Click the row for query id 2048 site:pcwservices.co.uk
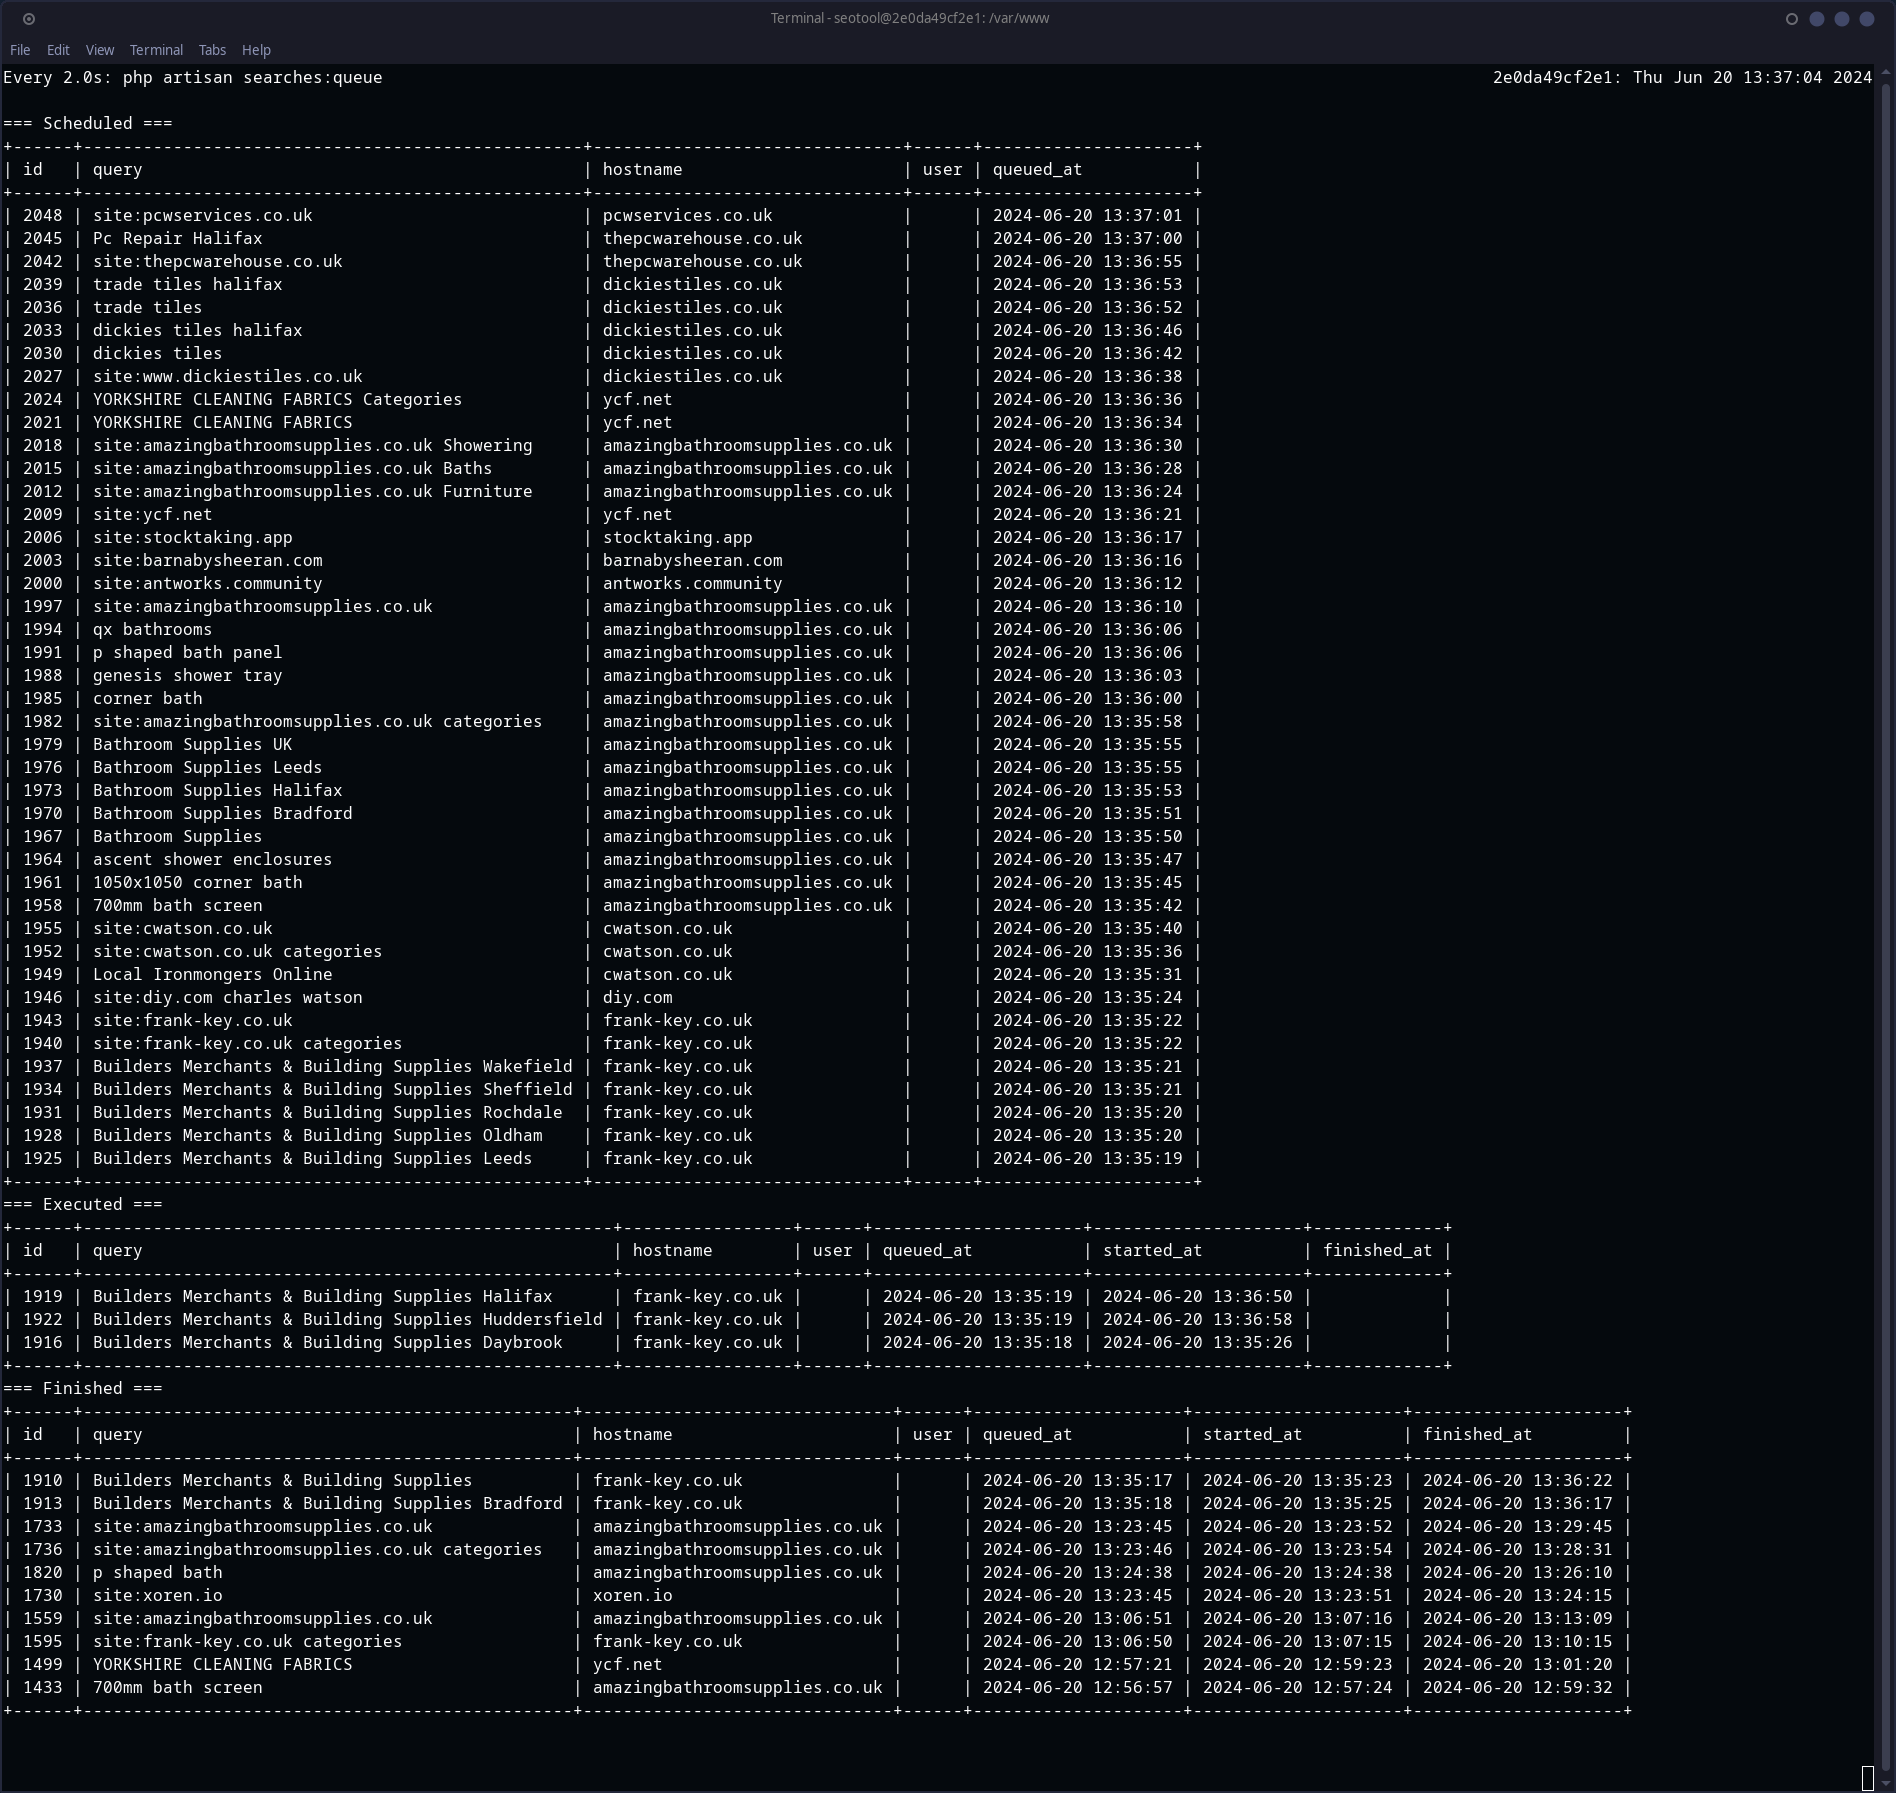This screenshot has width=1896, height=1793. (x=200, y=215)
